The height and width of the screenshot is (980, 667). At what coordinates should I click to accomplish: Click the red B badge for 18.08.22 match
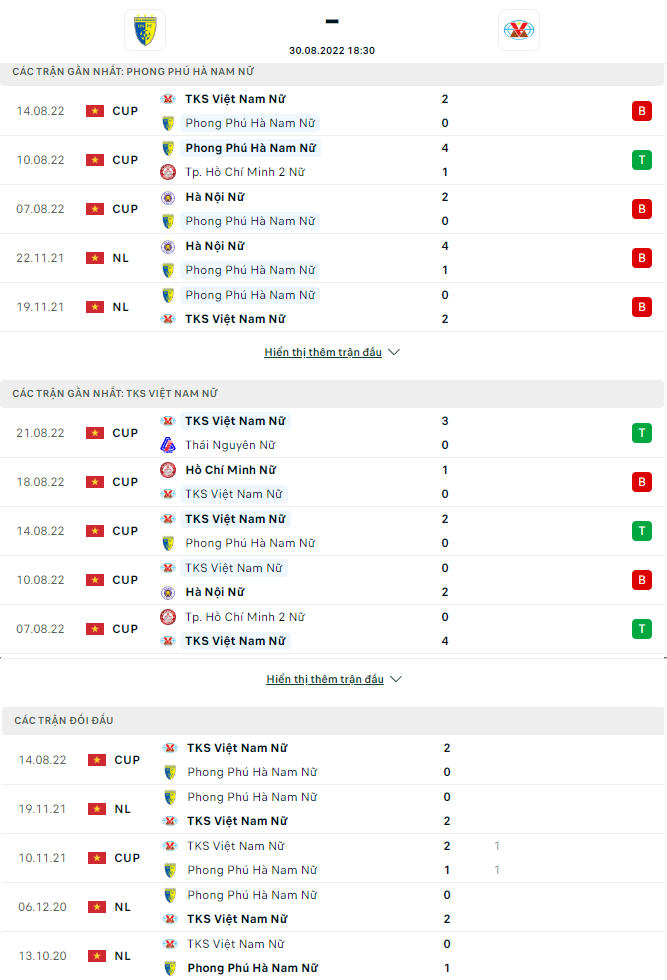point(640,482)
